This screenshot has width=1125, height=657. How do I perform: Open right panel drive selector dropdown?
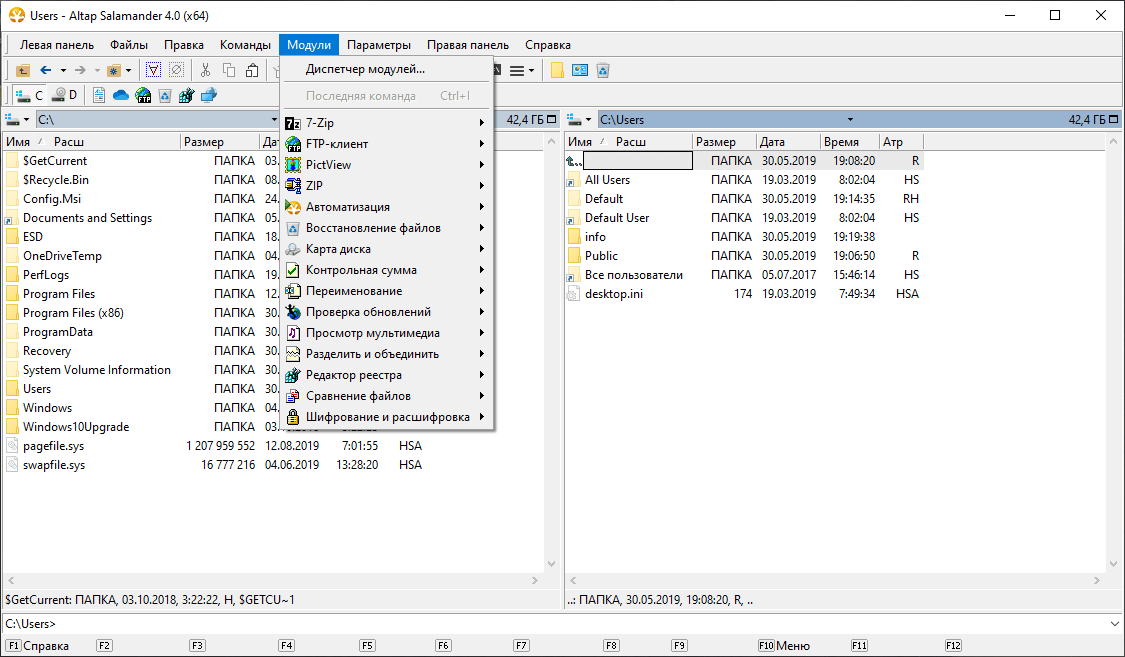(579, 119)
